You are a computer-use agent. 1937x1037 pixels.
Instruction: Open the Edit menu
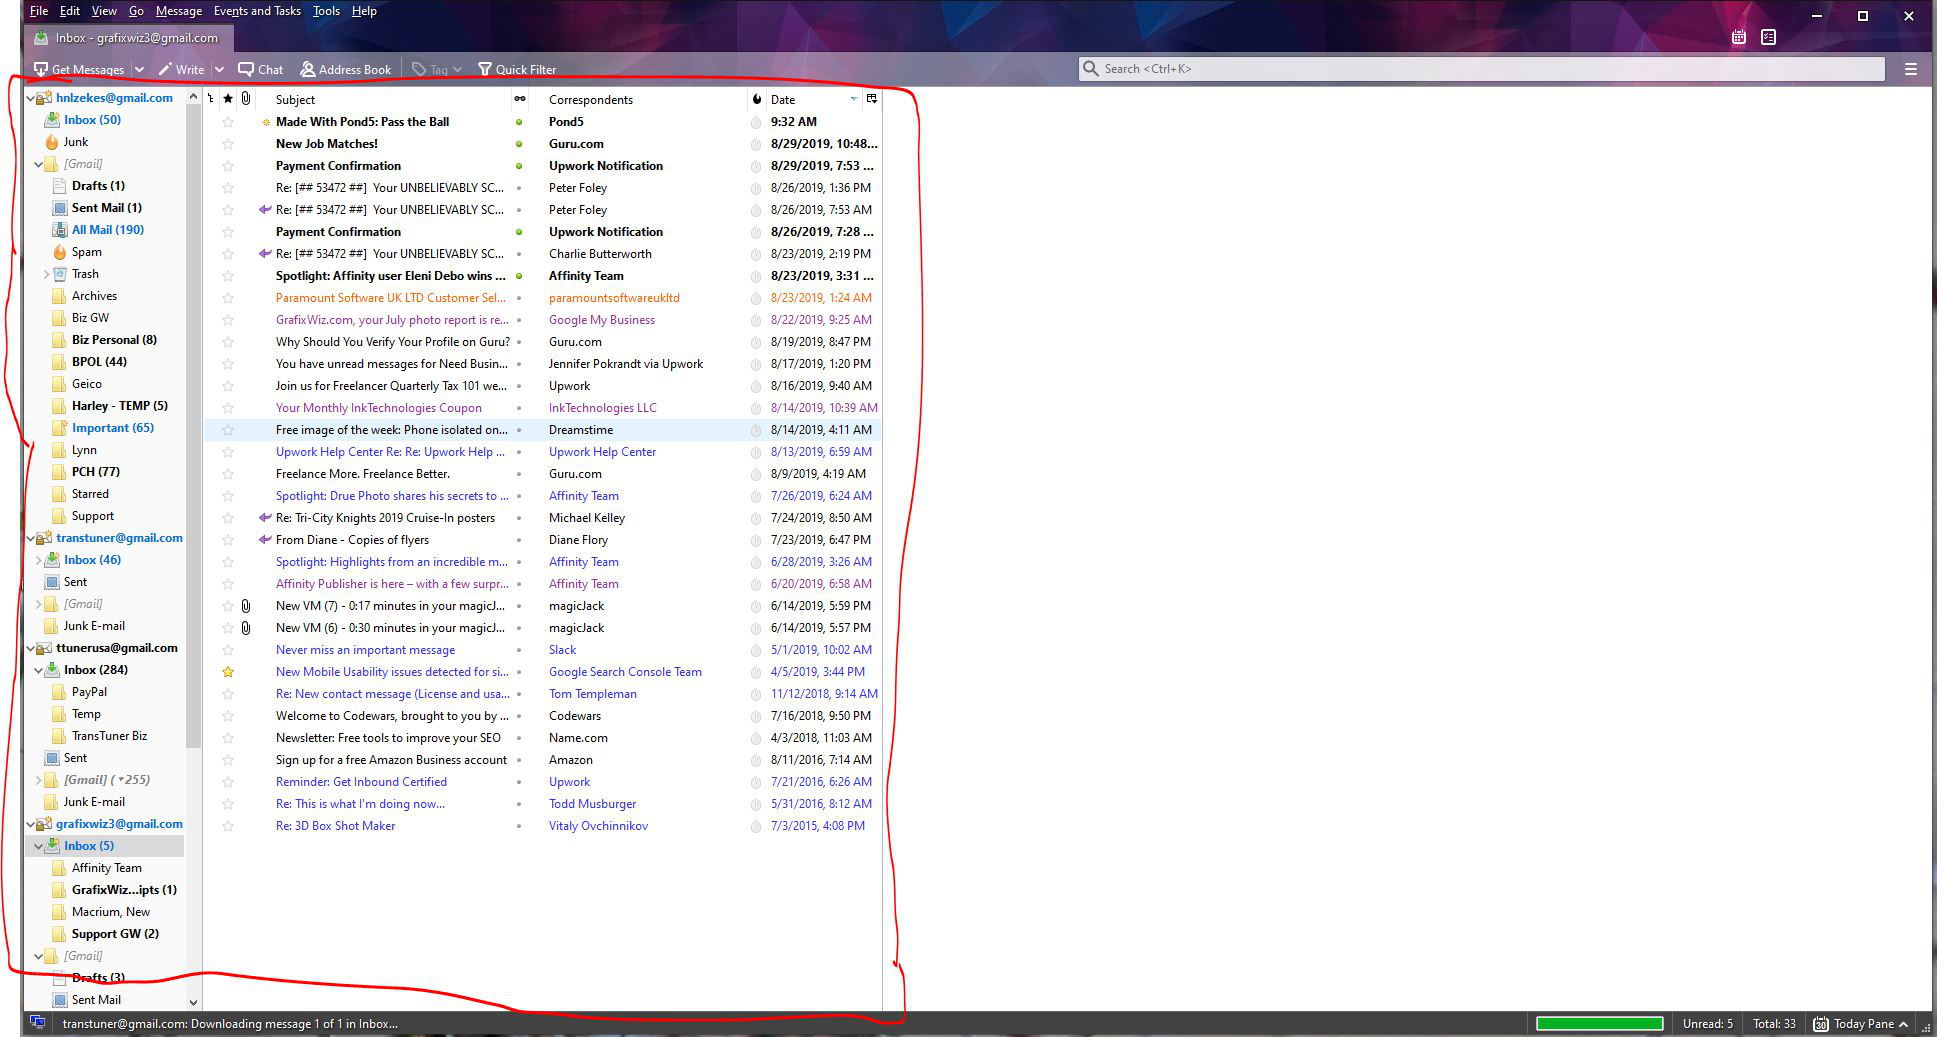click(69, 11)
